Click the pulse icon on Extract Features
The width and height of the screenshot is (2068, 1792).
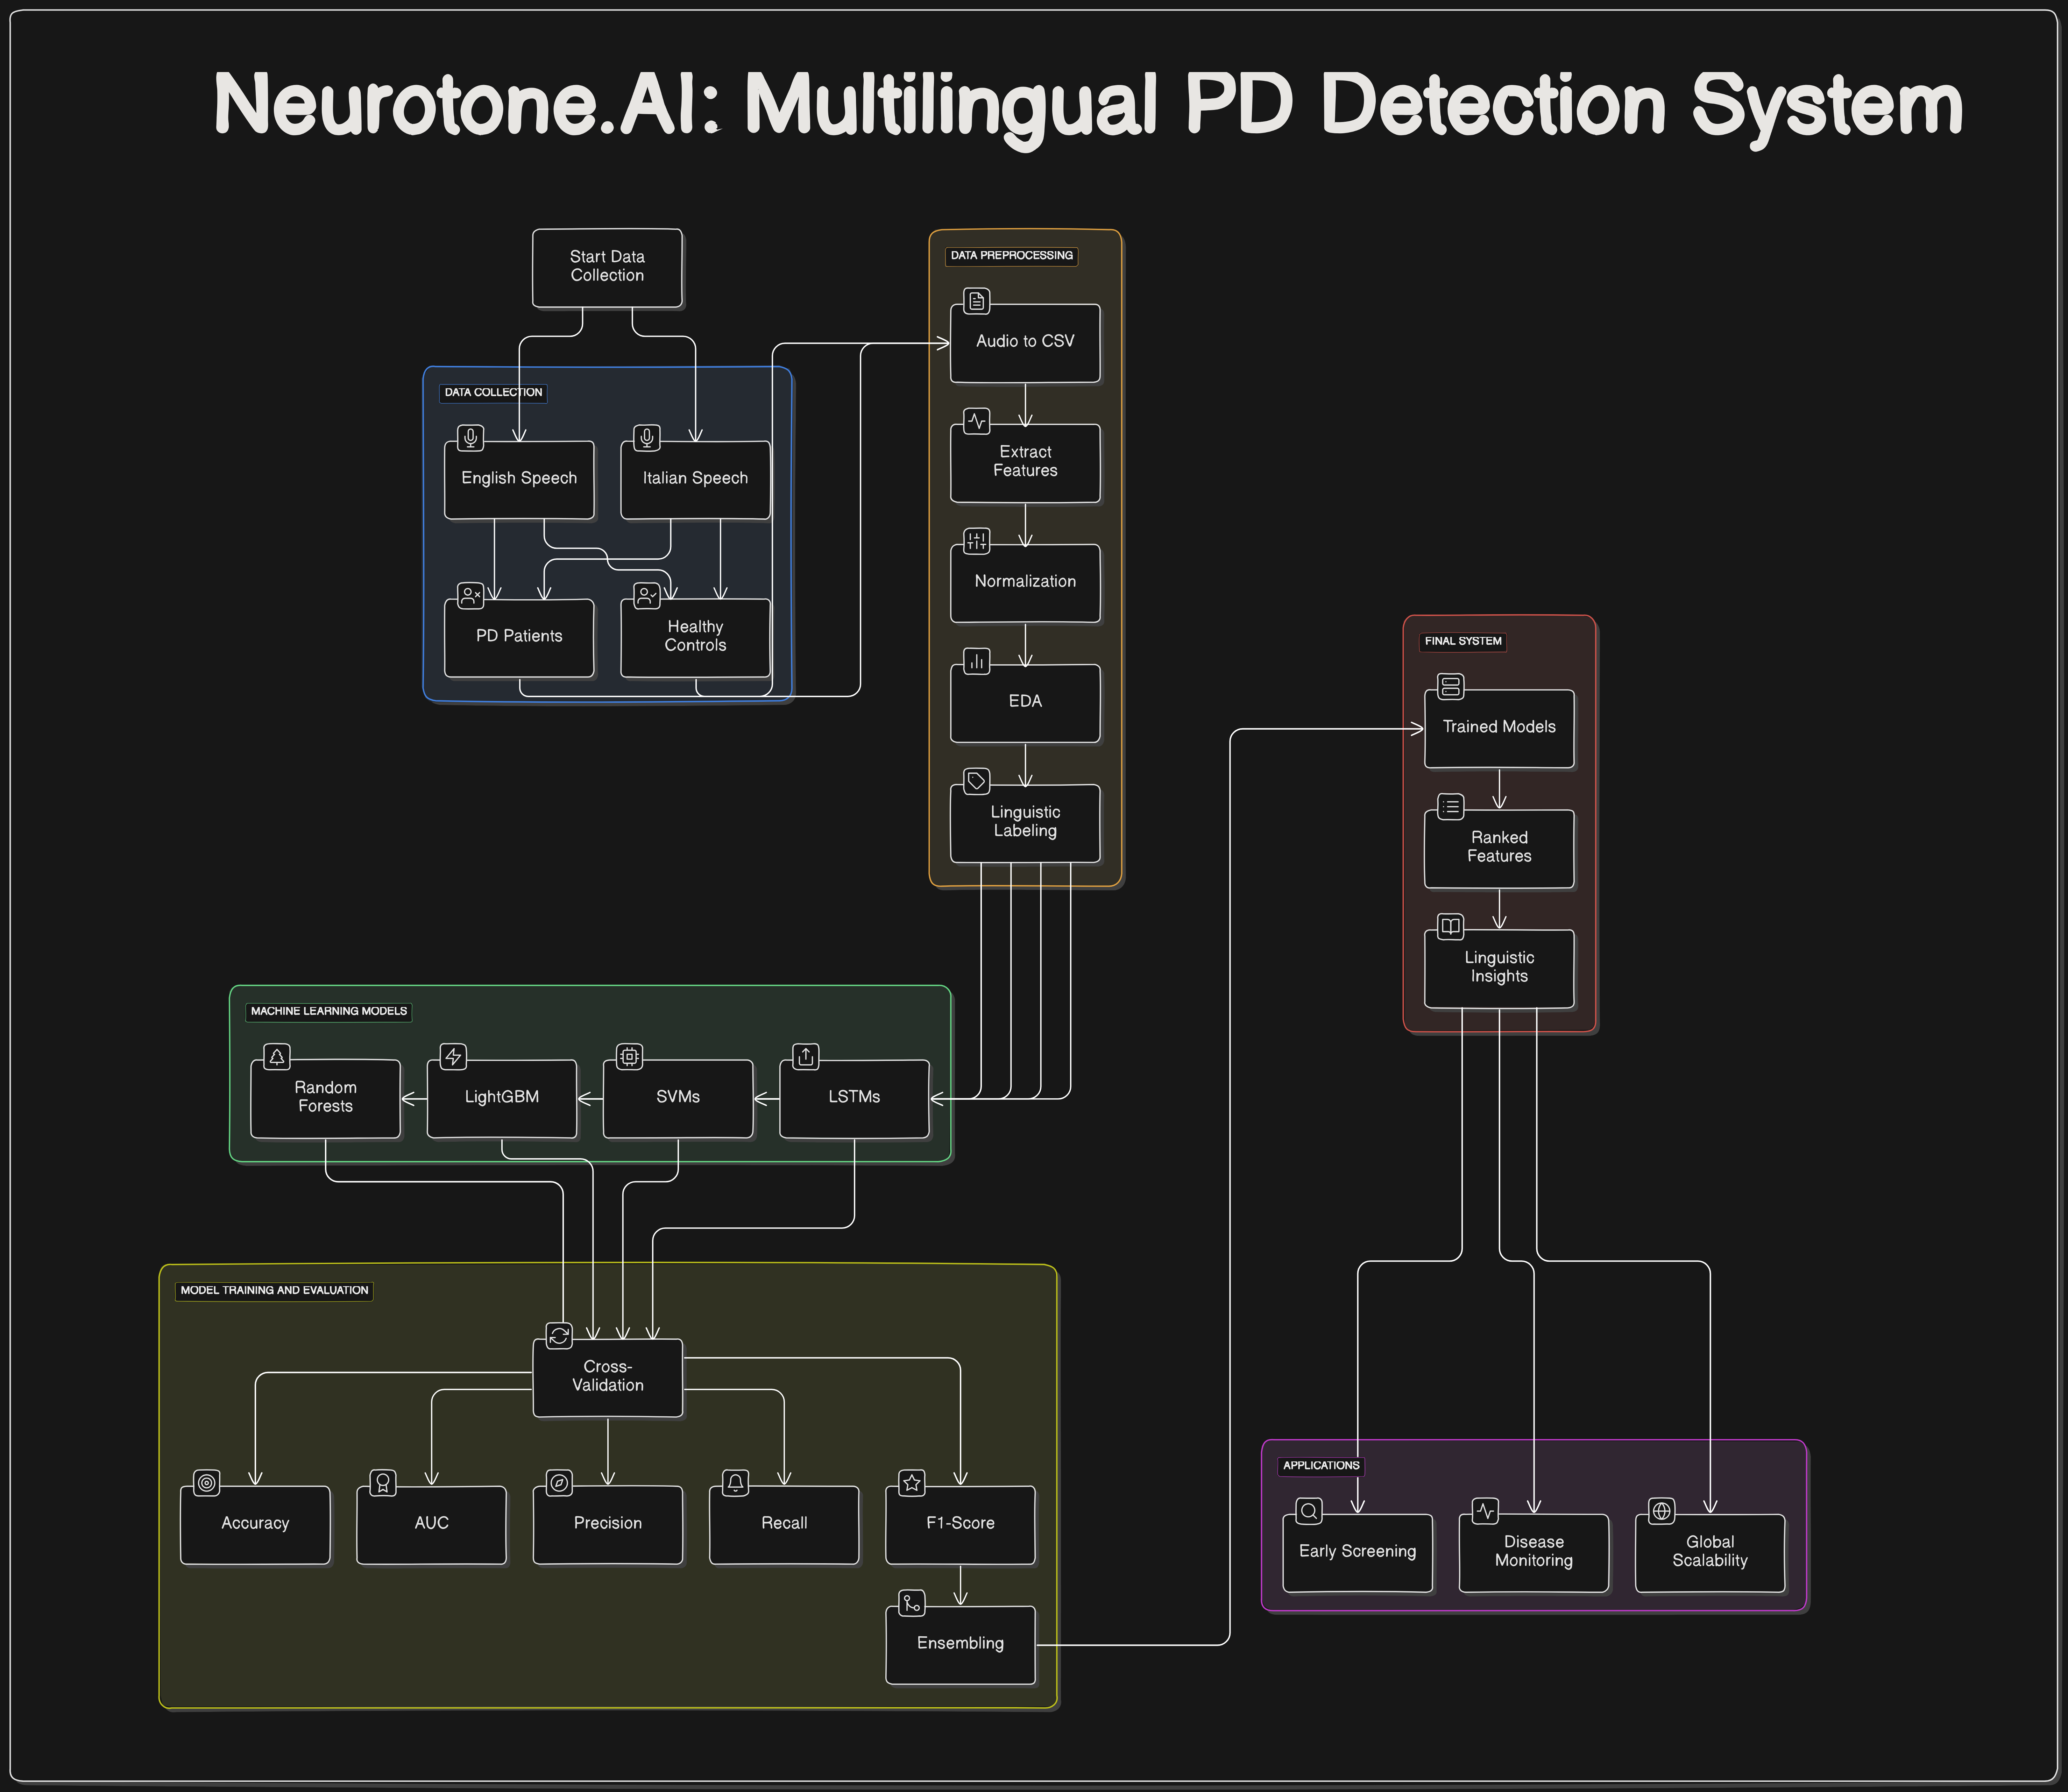click(x=977, y=421)
